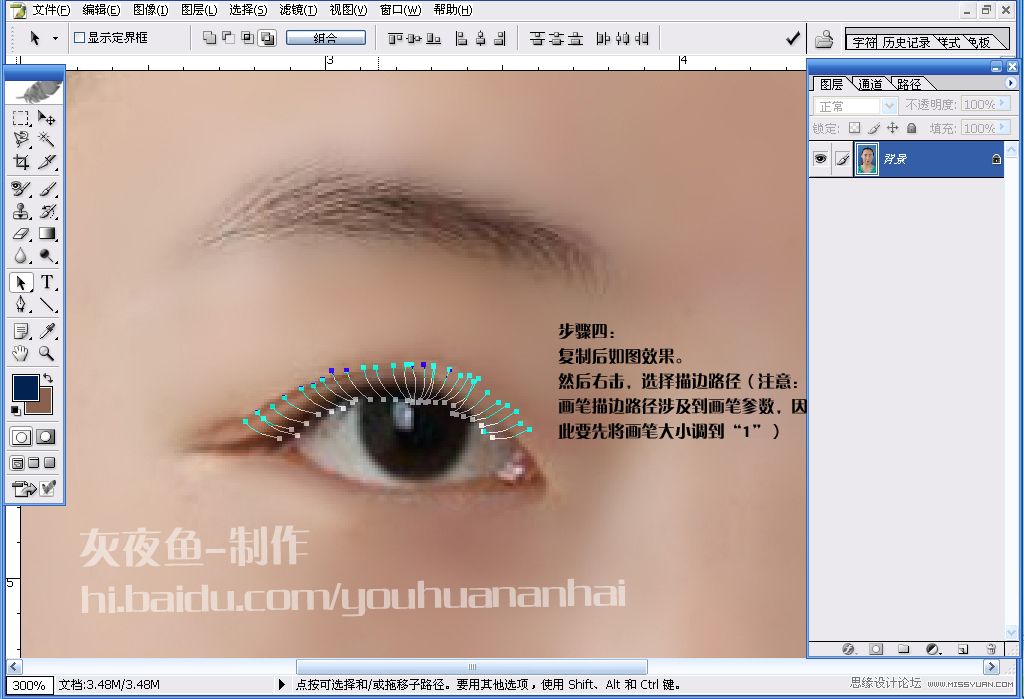Click the Combine button
This screenshot has height=699, width=1024.
[x=326, y=38]
